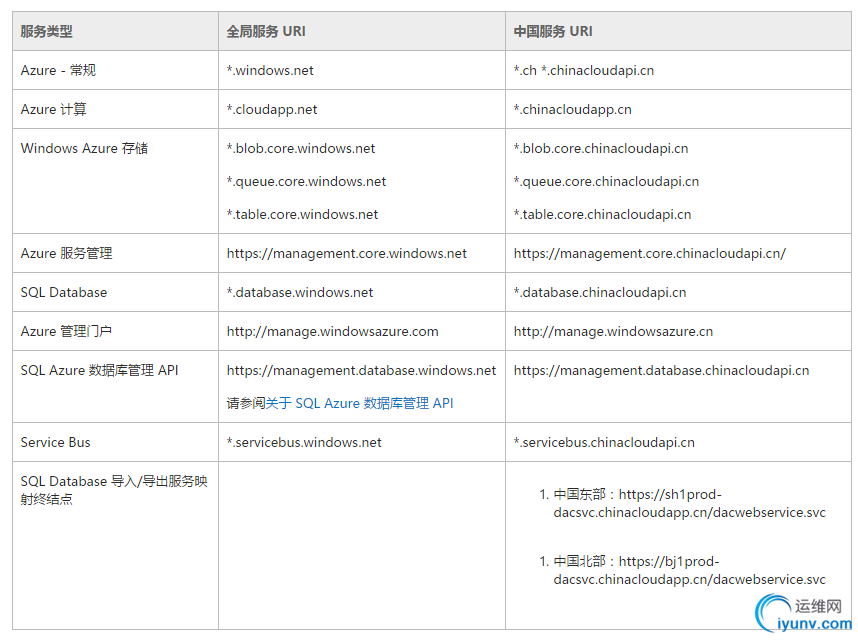Click the *.chinacloudapp.cn text
The image size is (858, 640).
[572, 109]
